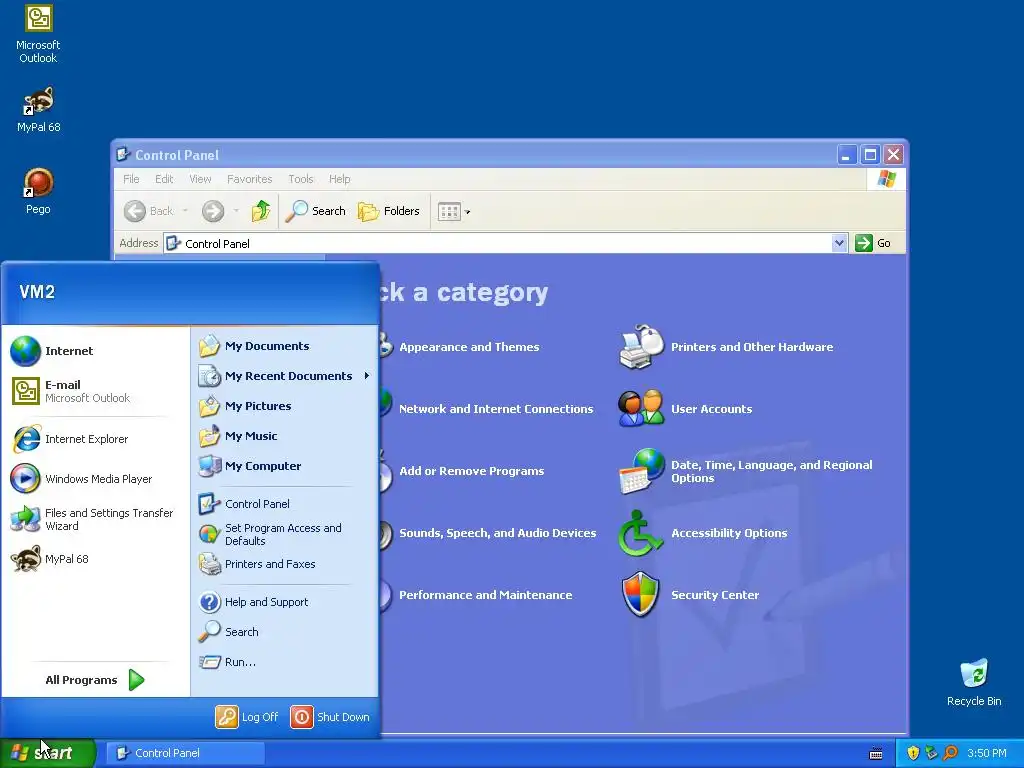Click the security shield tray icon
Screen dimensions: 1024x768
click(913, 754)
